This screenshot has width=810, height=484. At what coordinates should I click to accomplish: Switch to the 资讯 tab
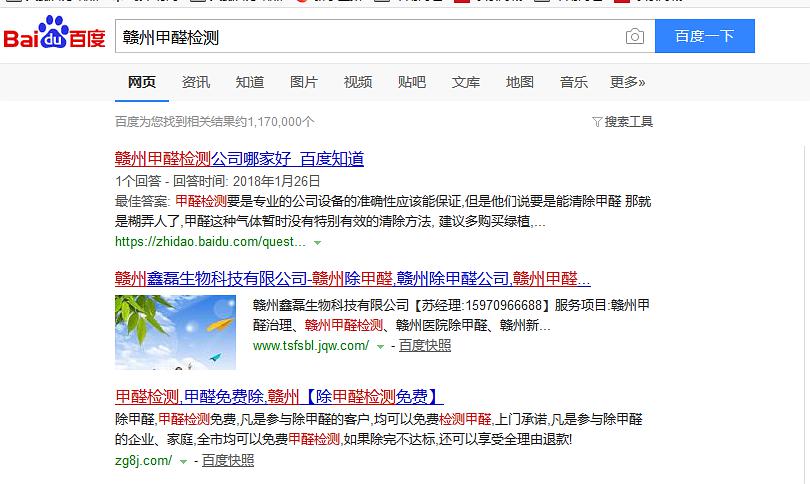(196, 82)
